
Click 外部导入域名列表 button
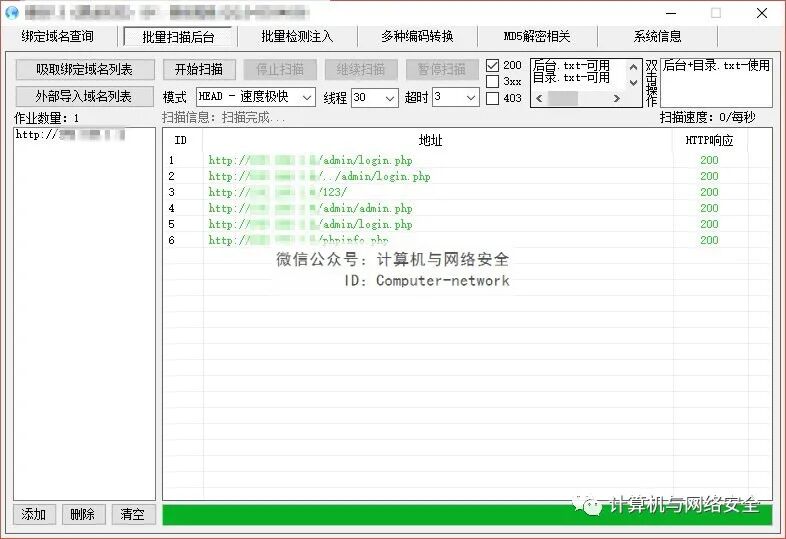pos(85,96)
